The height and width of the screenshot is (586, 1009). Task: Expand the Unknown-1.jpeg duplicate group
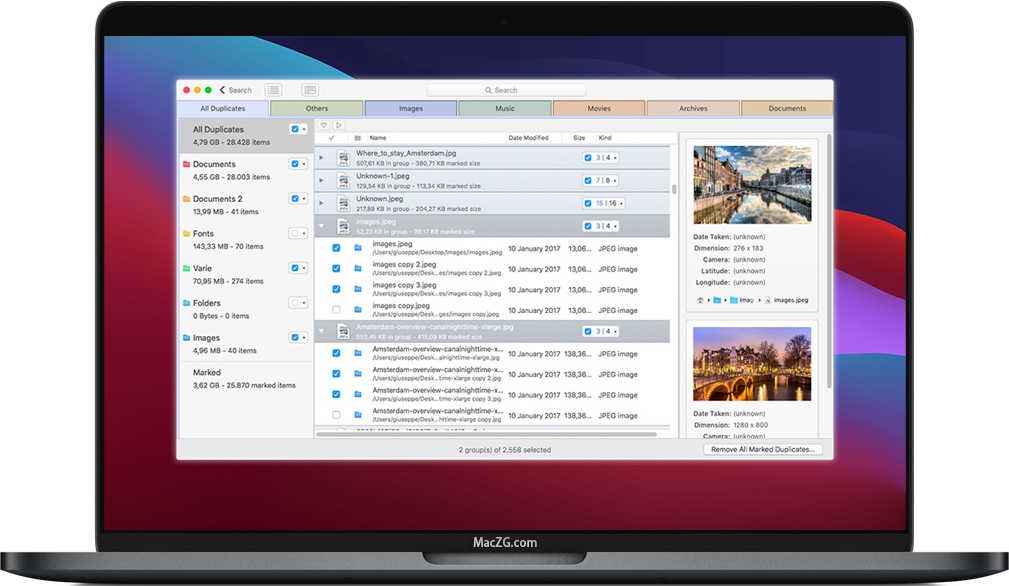(x=321, y=181)
